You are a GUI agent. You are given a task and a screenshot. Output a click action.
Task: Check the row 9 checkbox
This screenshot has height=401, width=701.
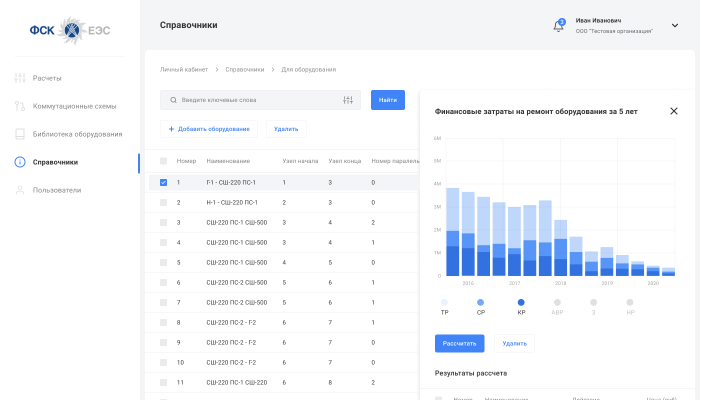click(164, 342)
